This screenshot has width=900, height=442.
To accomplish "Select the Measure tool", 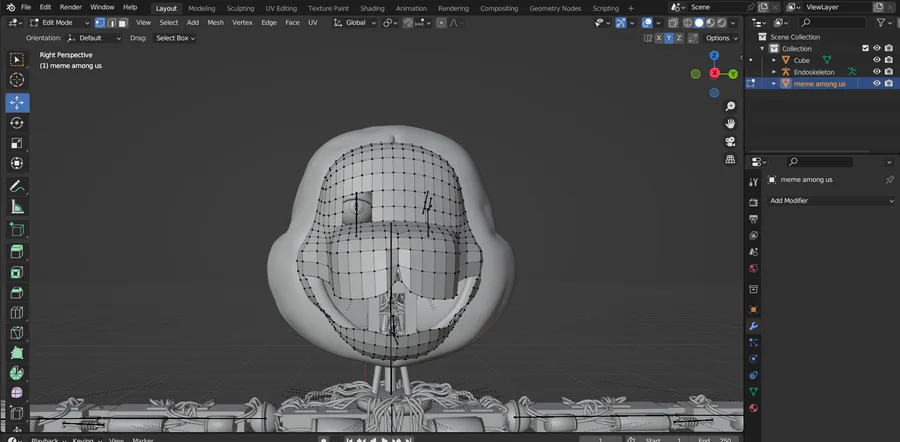I will click(x=17, y=207).
